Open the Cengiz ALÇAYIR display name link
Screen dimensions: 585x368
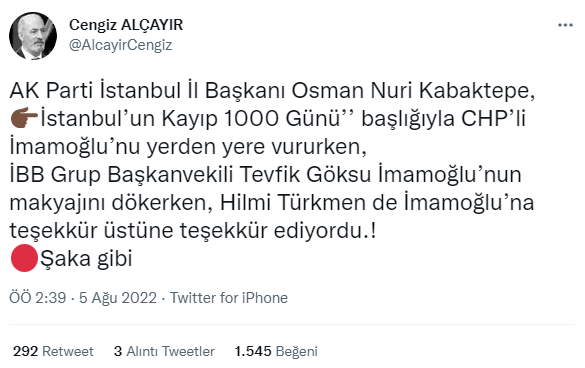(126, 25)
